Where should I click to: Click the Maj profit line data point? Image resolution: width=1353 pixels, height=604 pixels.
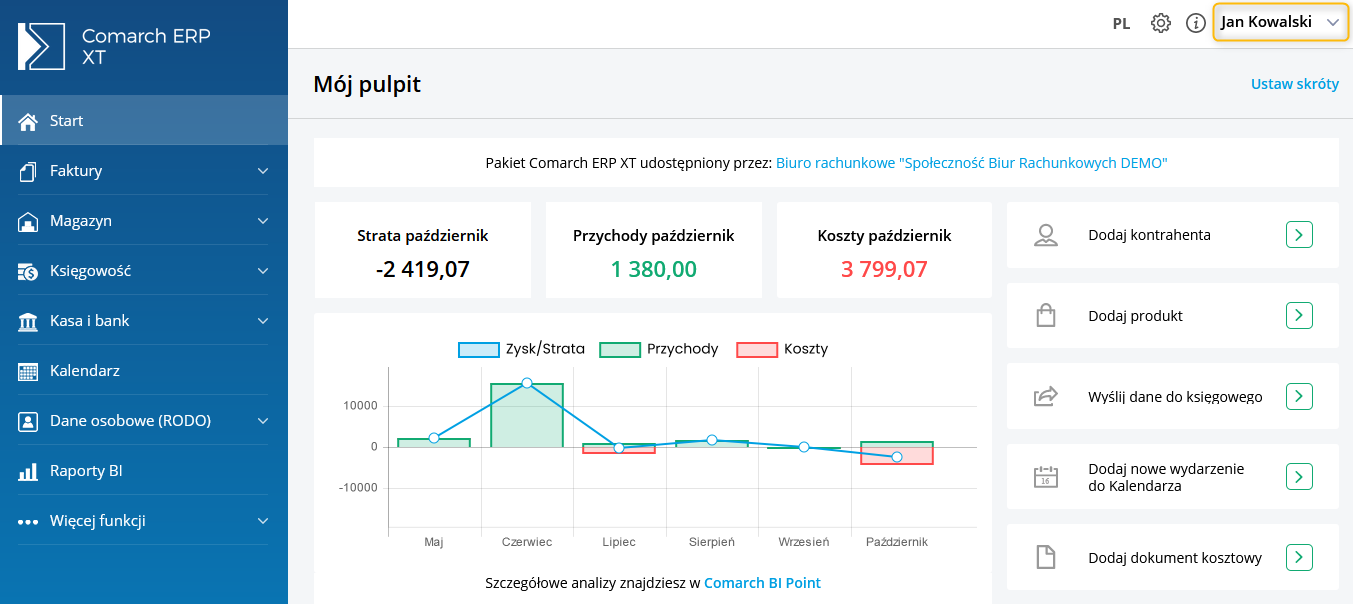coord(434,438)
